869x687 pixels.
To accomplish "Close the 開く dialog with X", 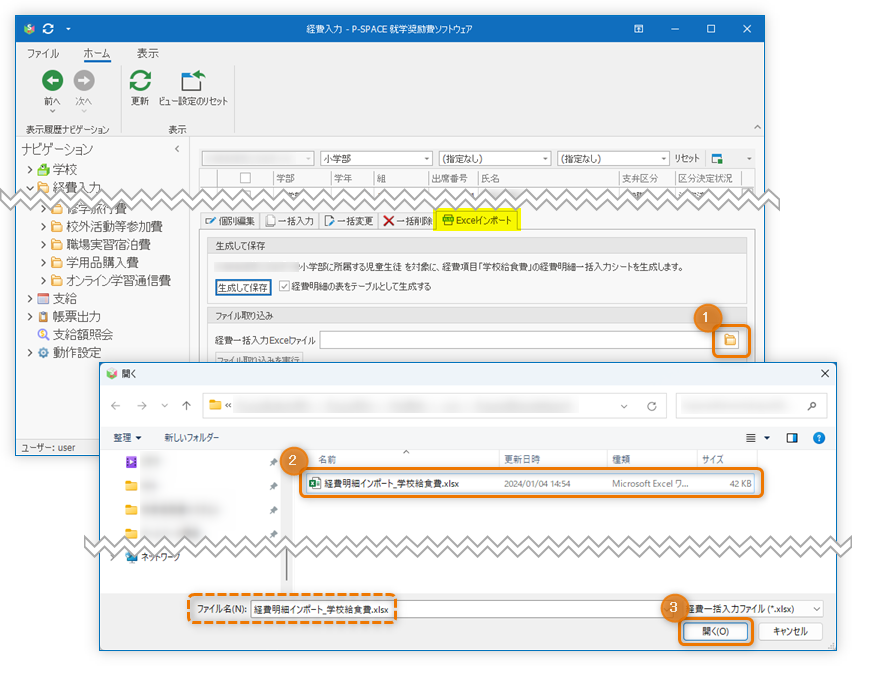I will 825,373.
